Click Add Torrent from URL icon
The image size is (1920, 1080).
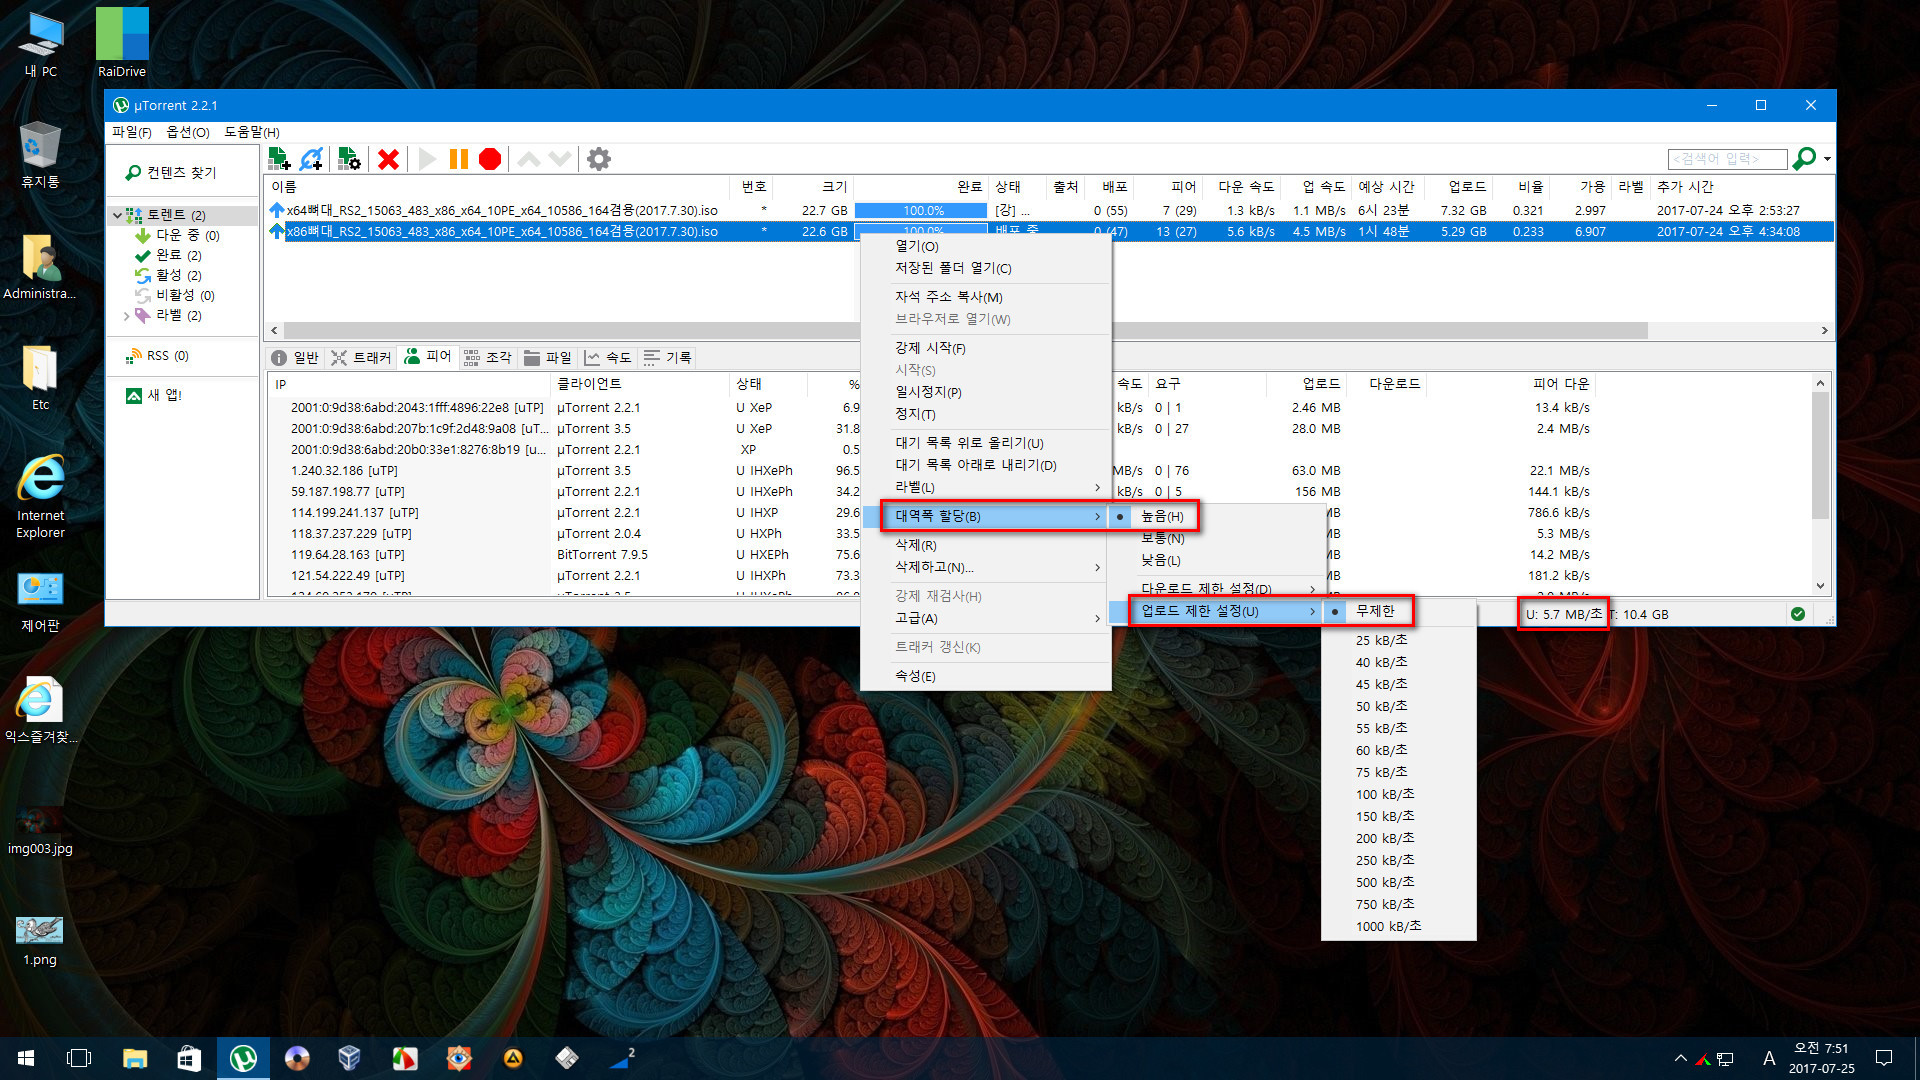click(x=312, y=159)
